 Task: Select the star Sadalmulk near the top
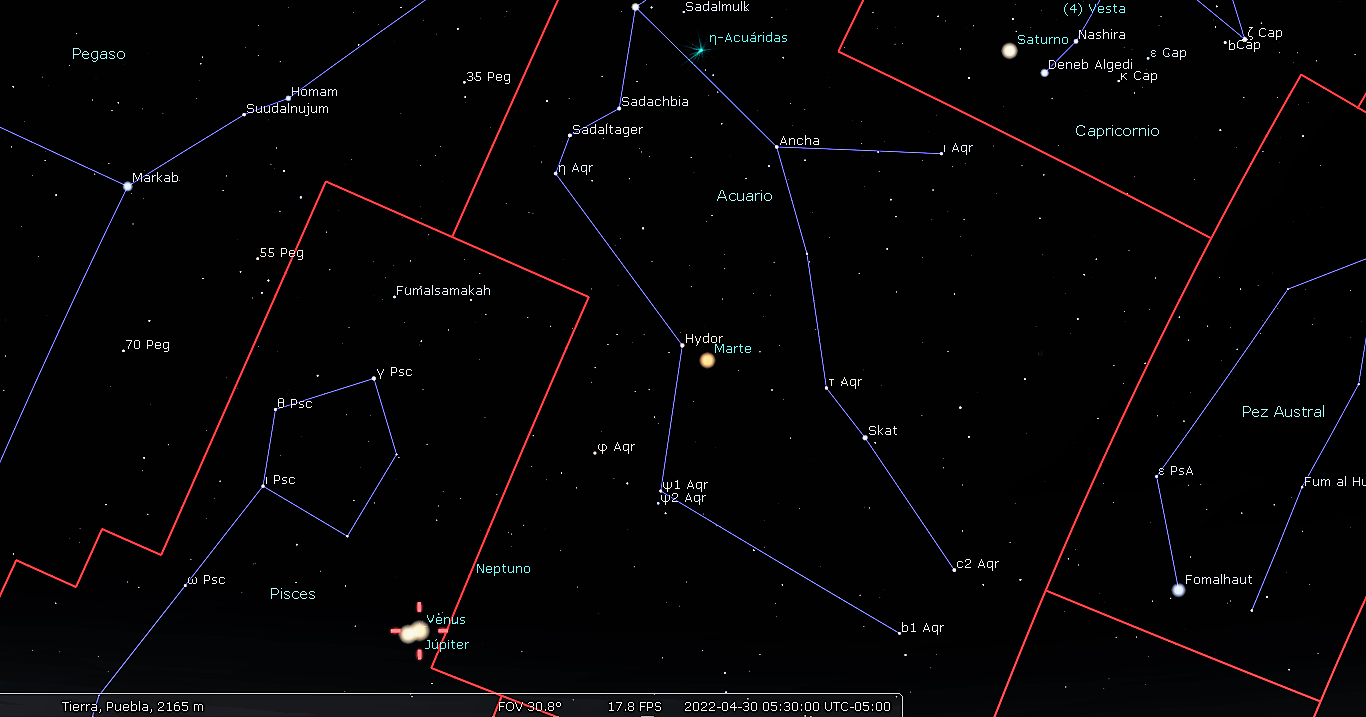click(635, 7)
